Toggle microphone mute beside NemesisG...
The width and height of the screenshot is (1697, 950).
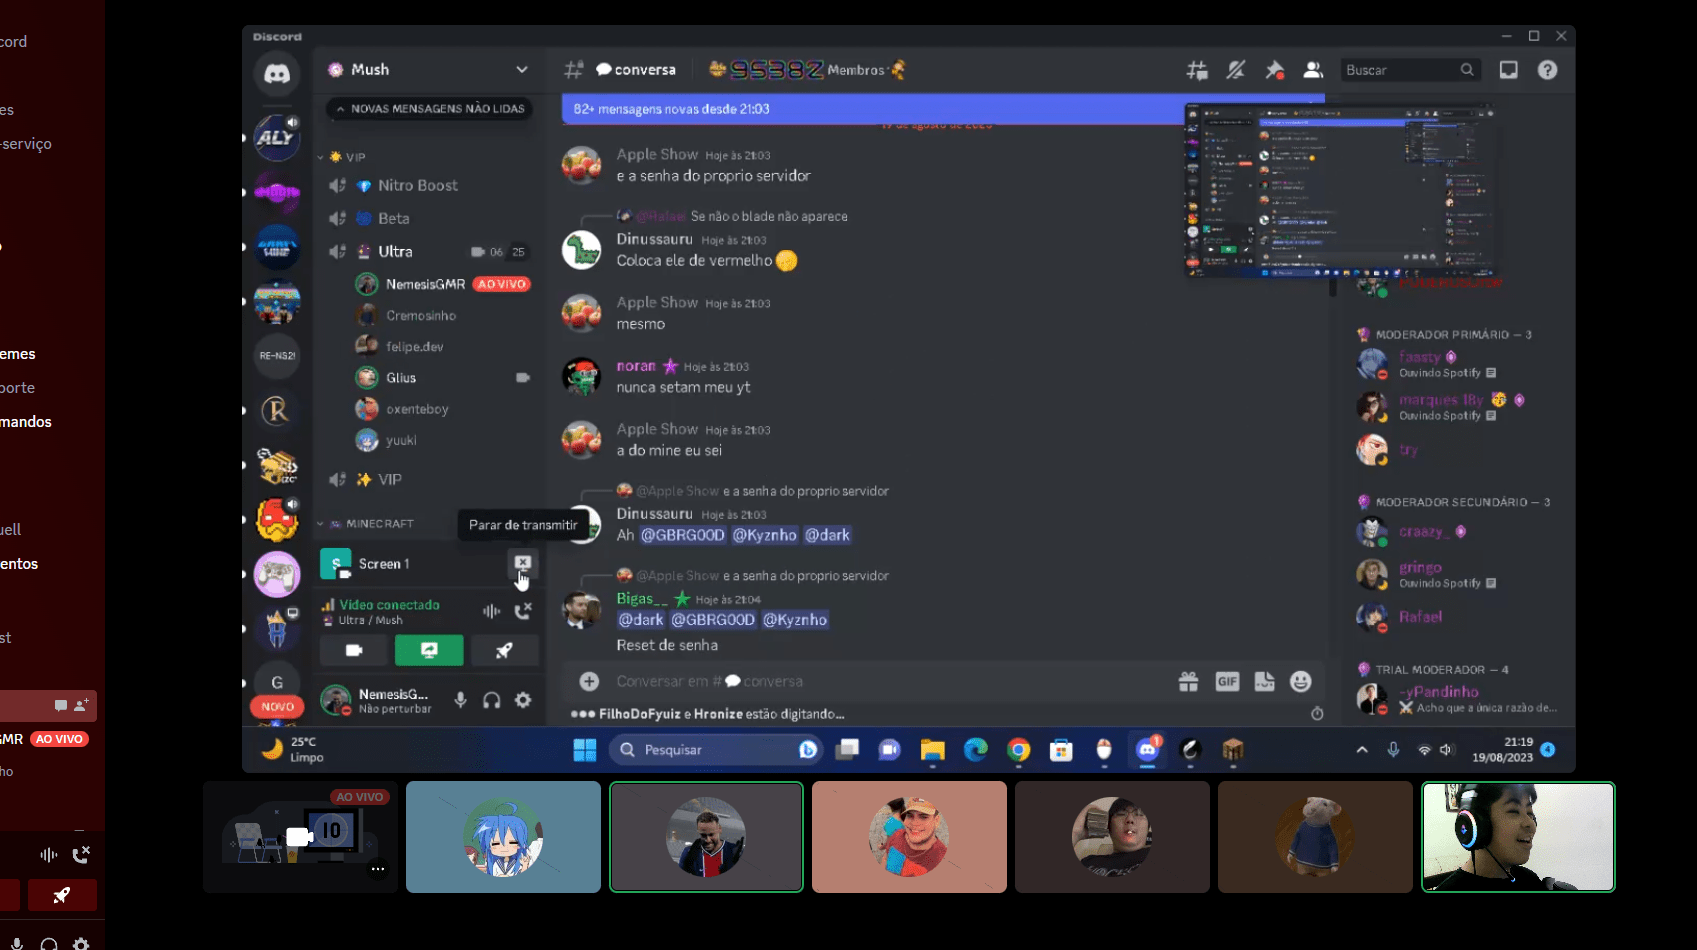click(460, 700)
